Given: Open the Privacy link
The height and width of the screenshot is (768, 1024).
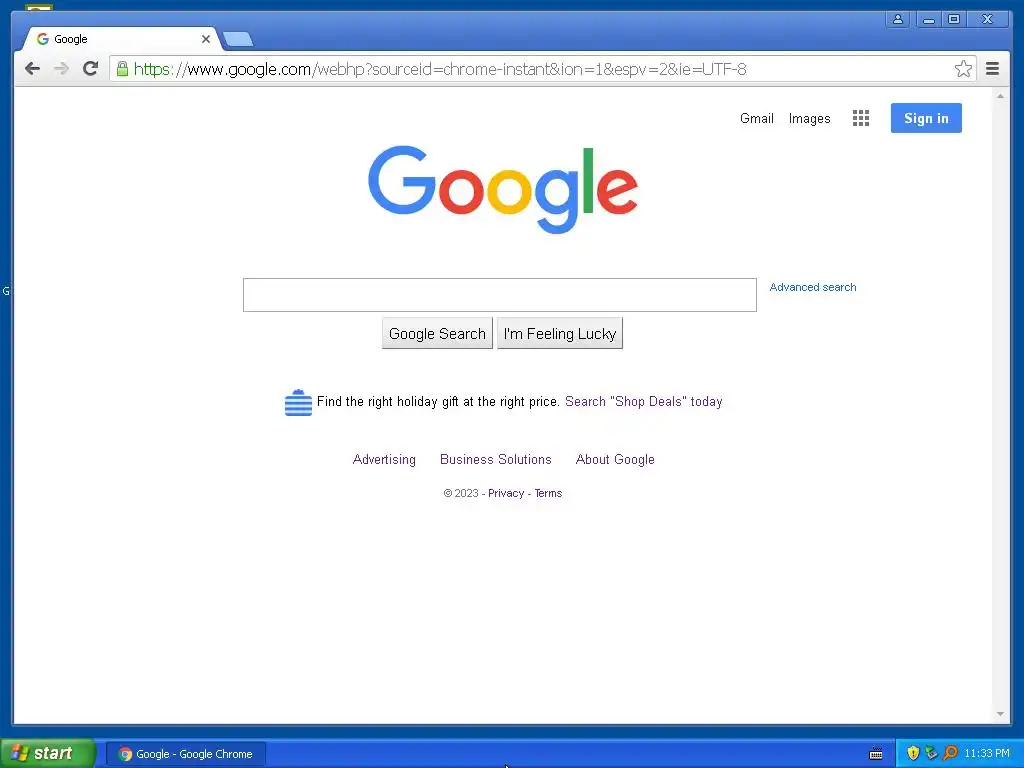Looking at the screenshot, I should [506, 493].
